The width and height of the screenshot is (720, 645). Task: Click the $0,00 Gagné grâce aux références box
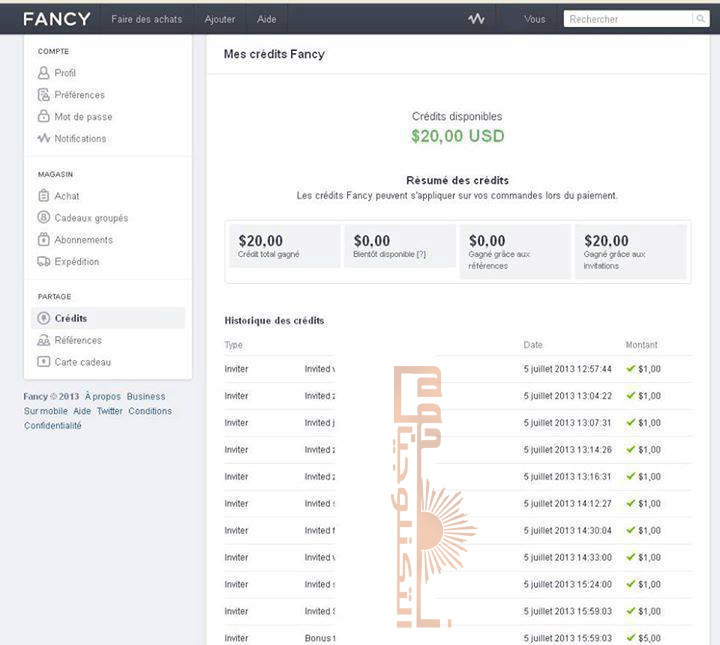tap(515, 251)
